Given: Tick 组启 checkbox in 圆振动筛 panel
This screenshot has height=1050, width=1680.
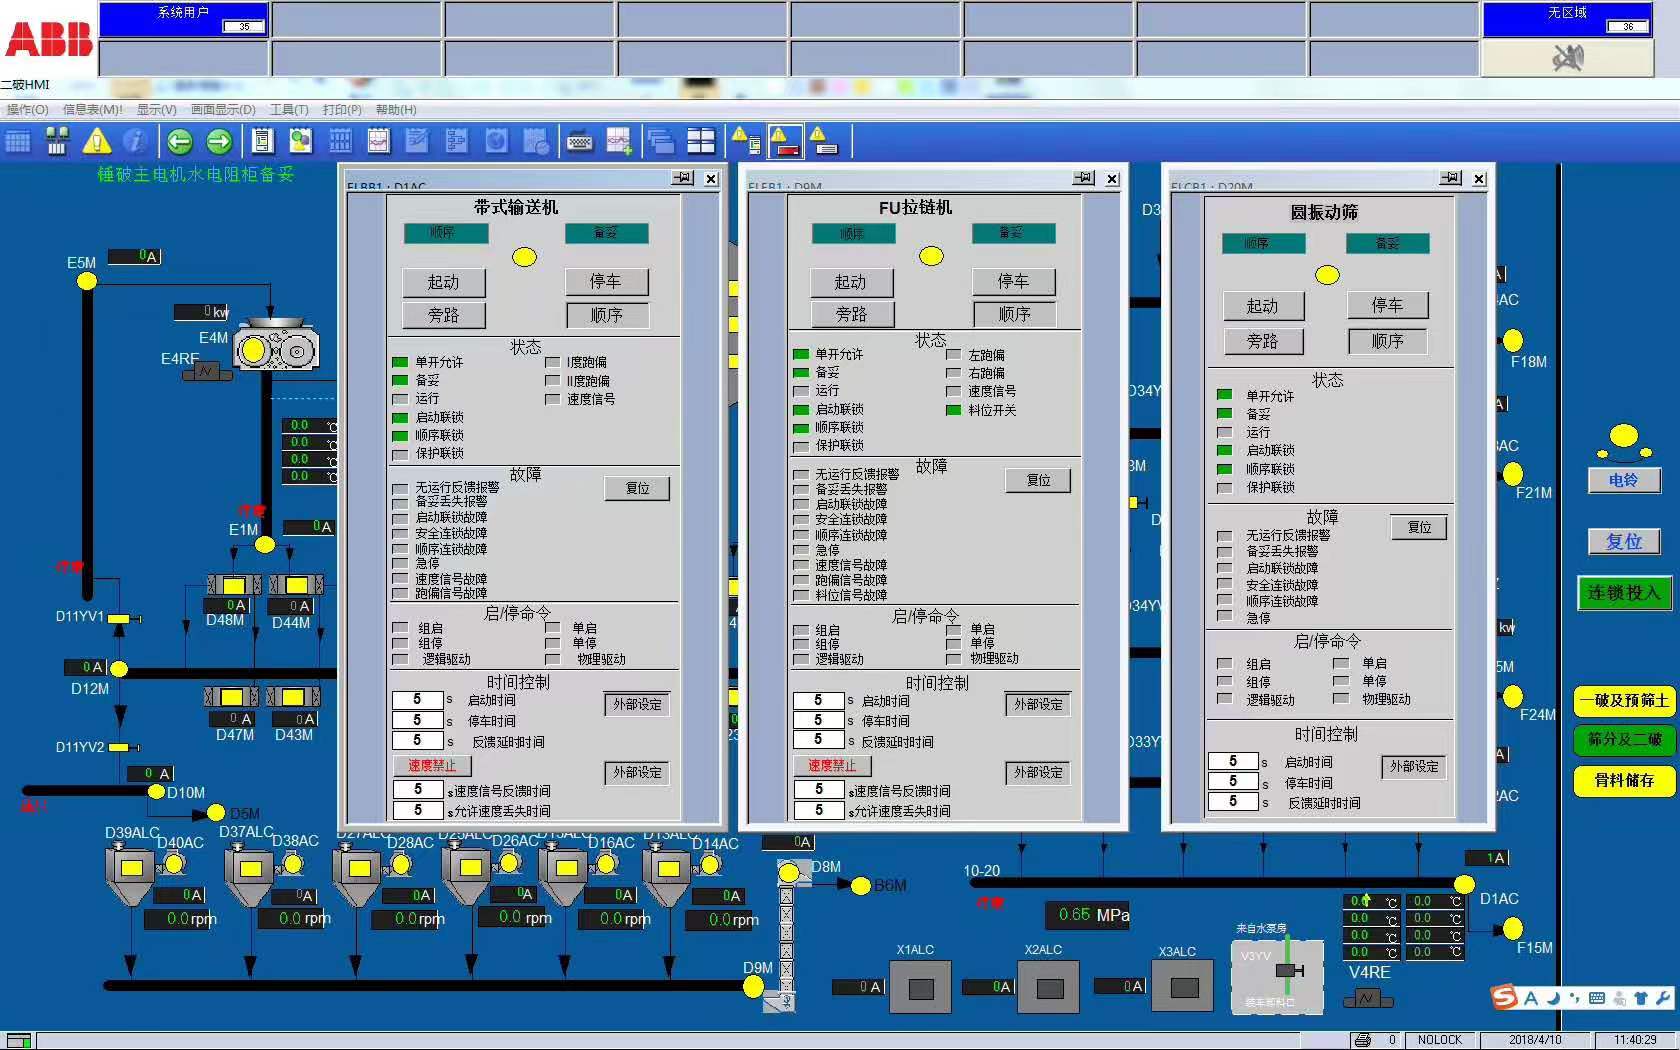Looking at the screenshot, I should coord(1224,664).
